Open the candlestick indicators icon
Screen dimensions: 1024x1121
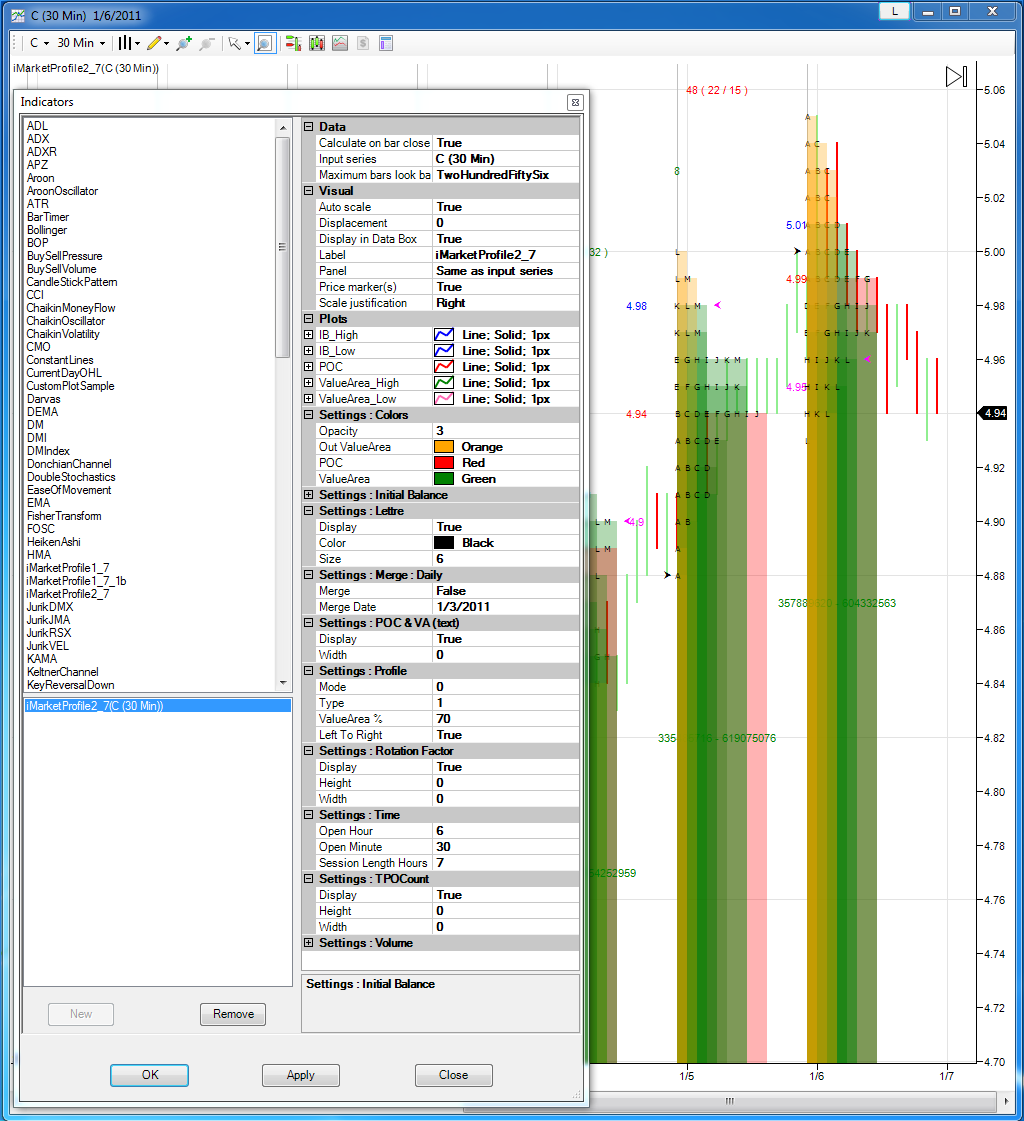coord(317,43)
